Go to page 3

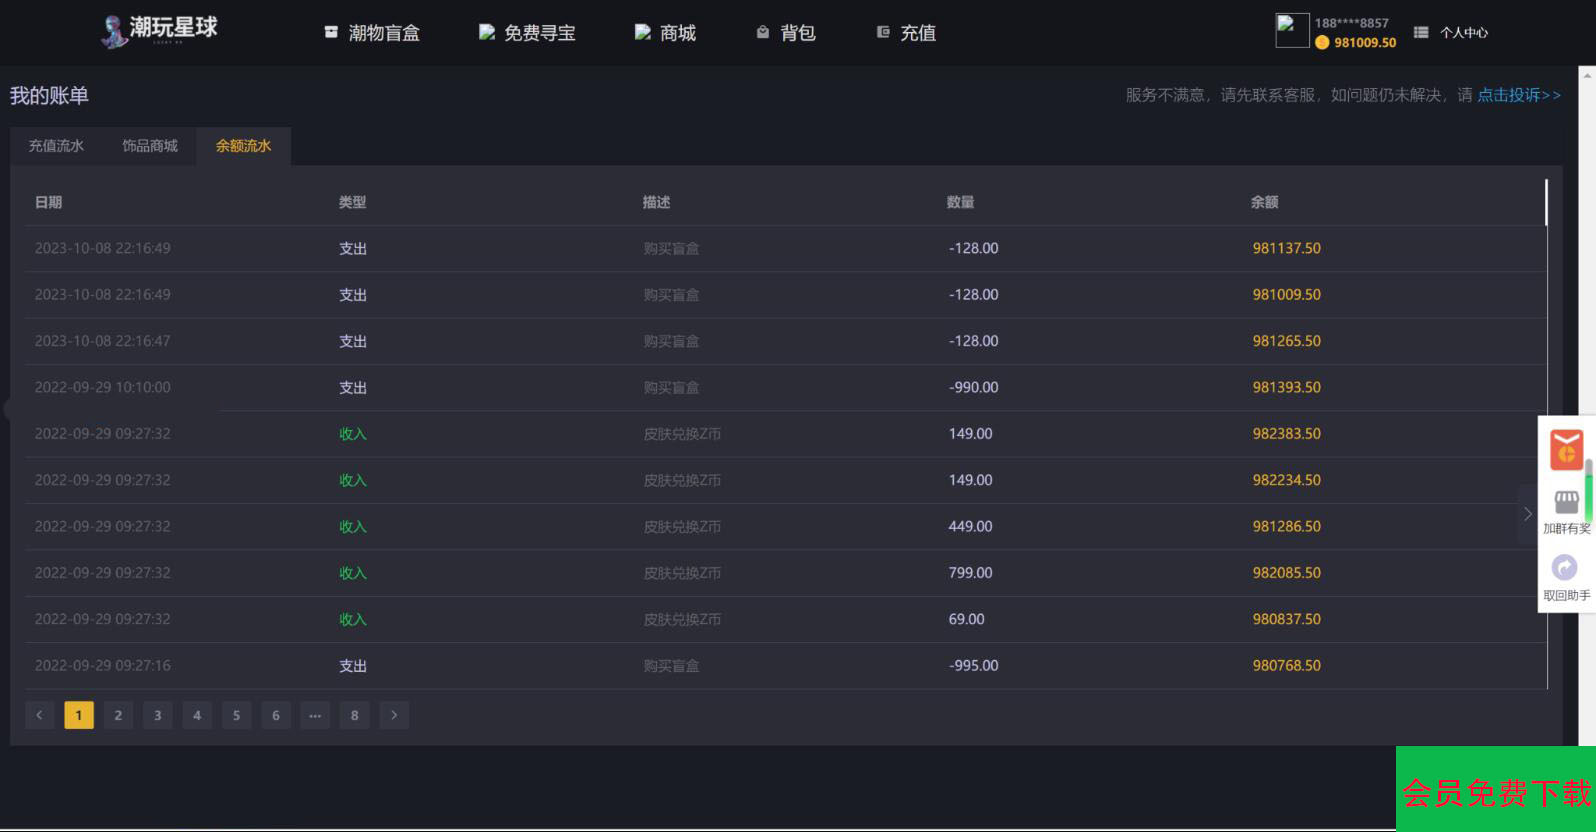pyautogui.click(x=157, y=715)
